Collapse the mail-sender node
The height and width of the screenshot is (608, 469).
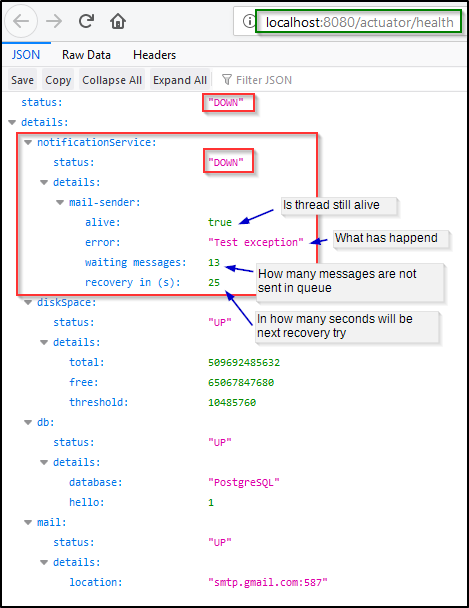(60, 202)
